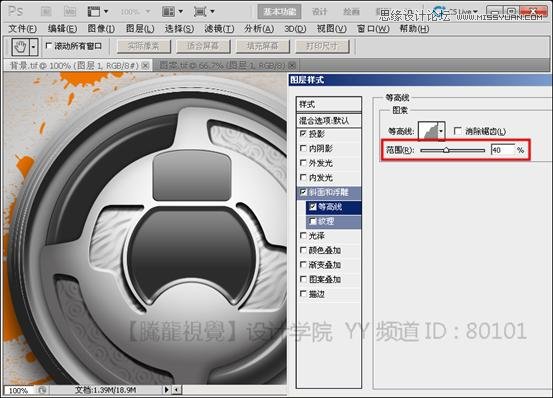Open the 图层(L) menu
Viewport: 553px width, 398px height.
click(x=140, y=29)
